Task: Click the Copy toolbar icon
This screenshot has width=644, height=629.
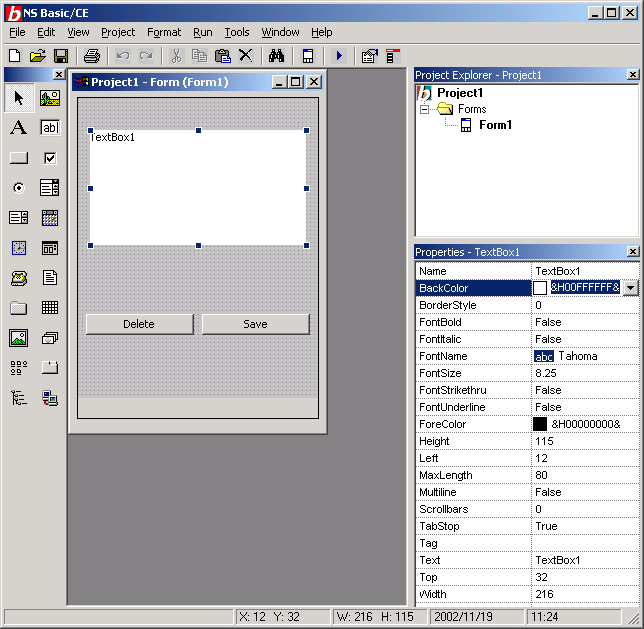Action: click(x=200, y=55)
